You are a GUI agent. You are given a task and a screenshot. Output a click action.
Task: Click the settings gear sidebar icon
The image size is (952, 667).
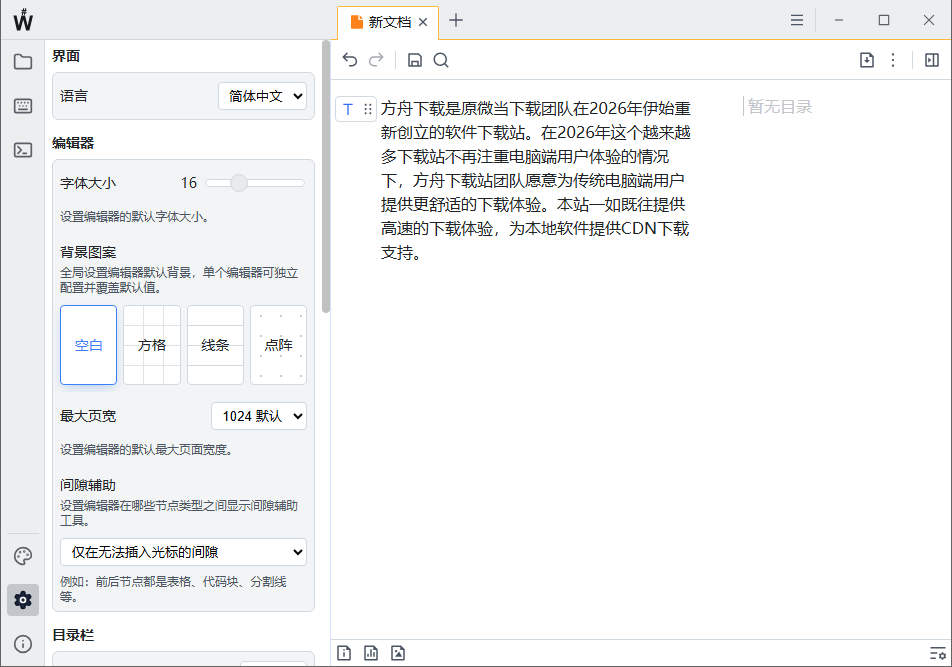[x=23, y=600]
